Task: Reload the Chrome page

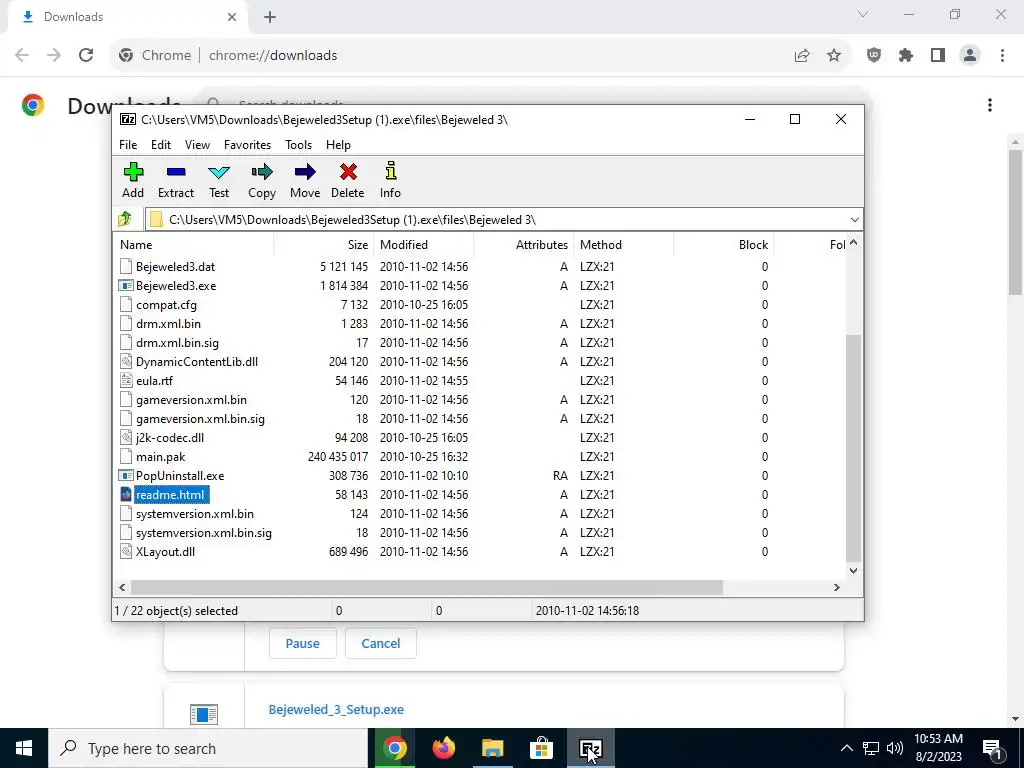Action: click(x=86, y=56)
